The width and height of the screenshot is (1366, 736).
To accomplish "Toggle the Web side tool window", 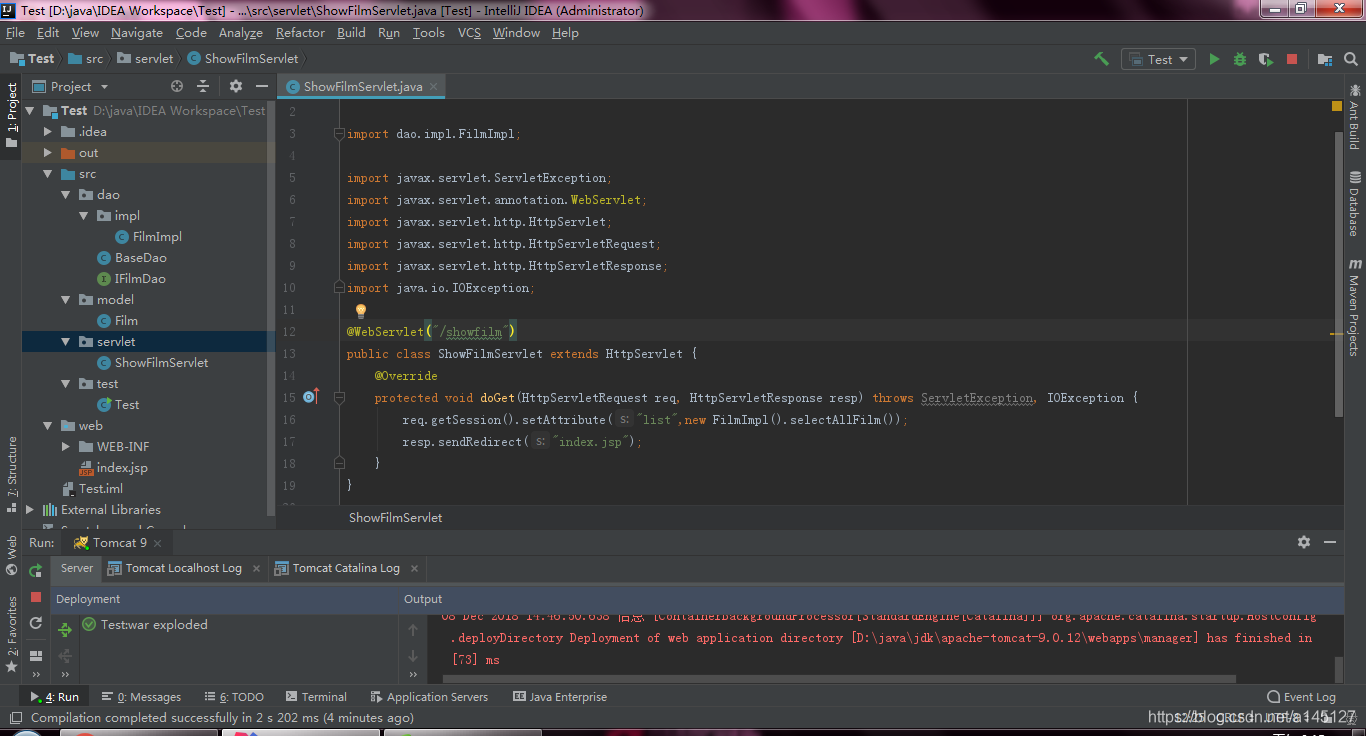I will tap(12, 555).
